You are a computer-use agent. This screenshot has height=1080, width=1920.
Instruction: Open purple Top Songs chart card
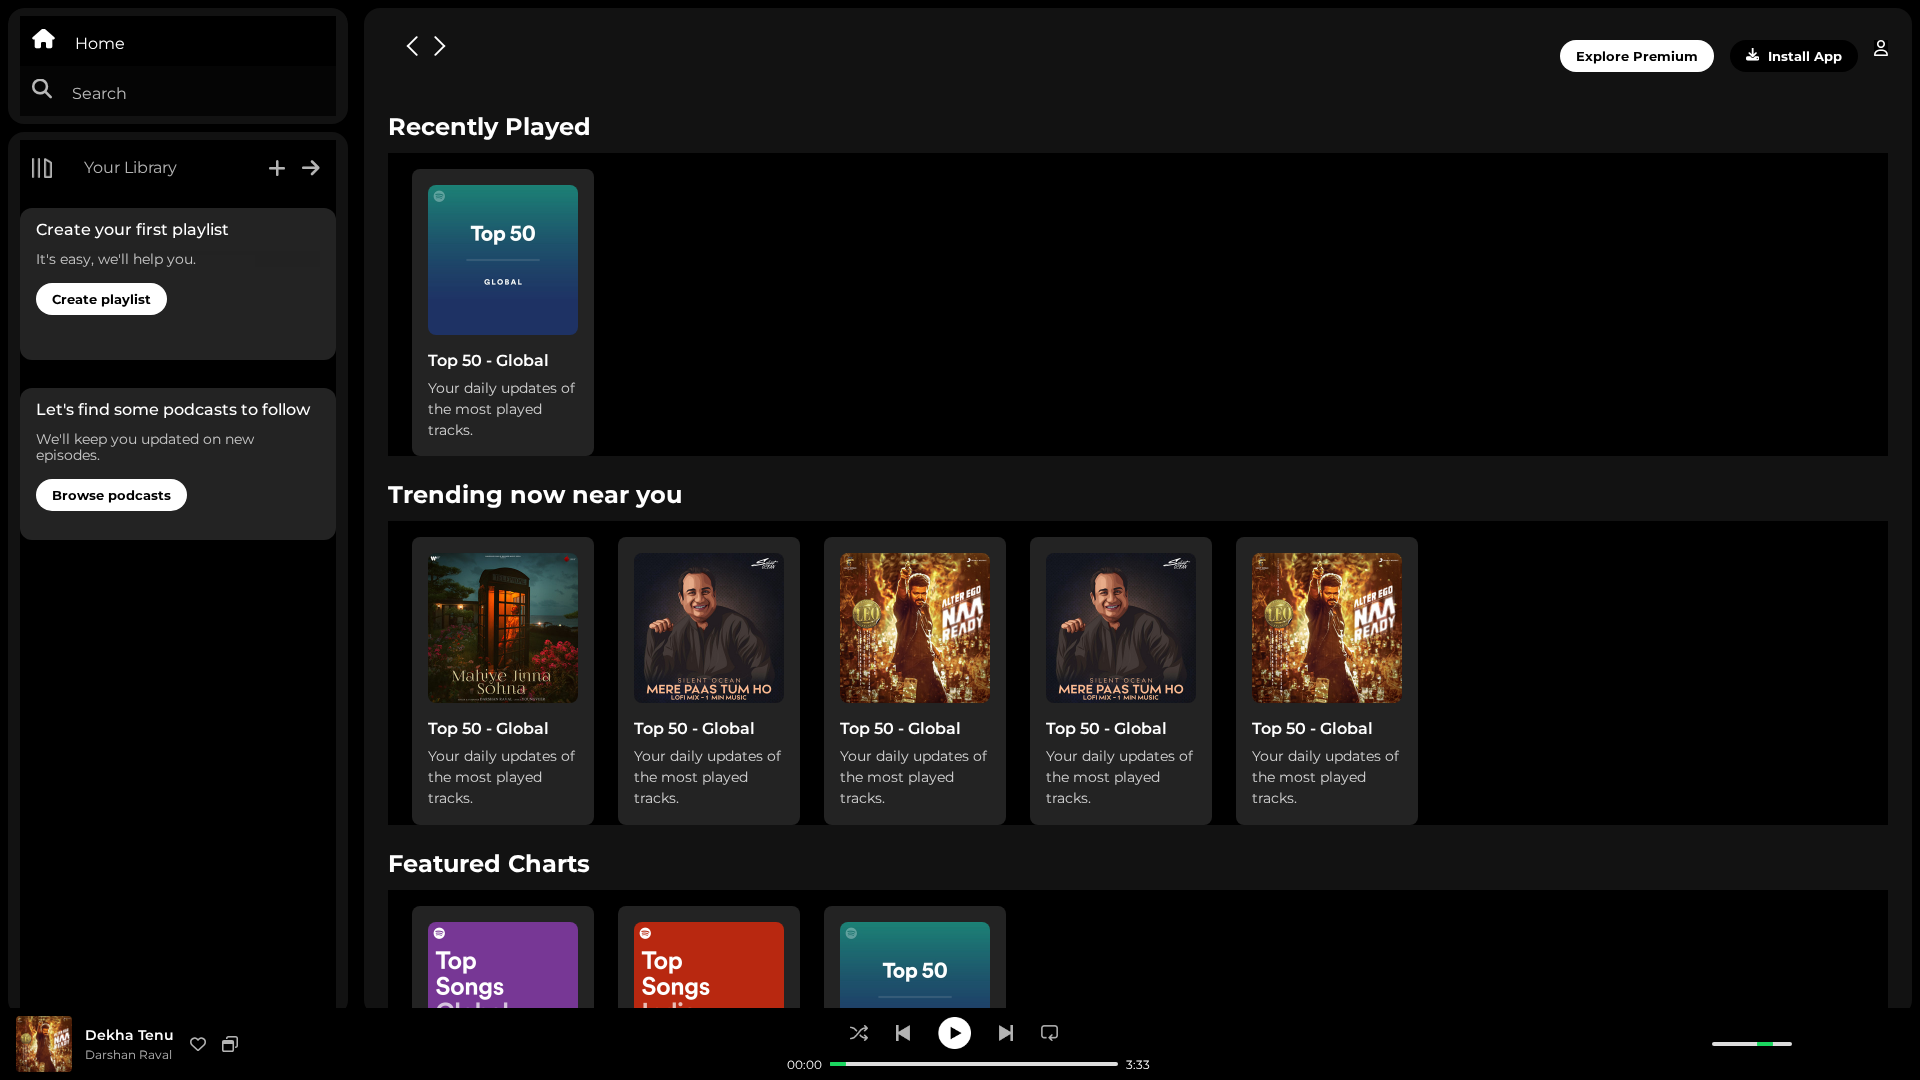(503, 957)
